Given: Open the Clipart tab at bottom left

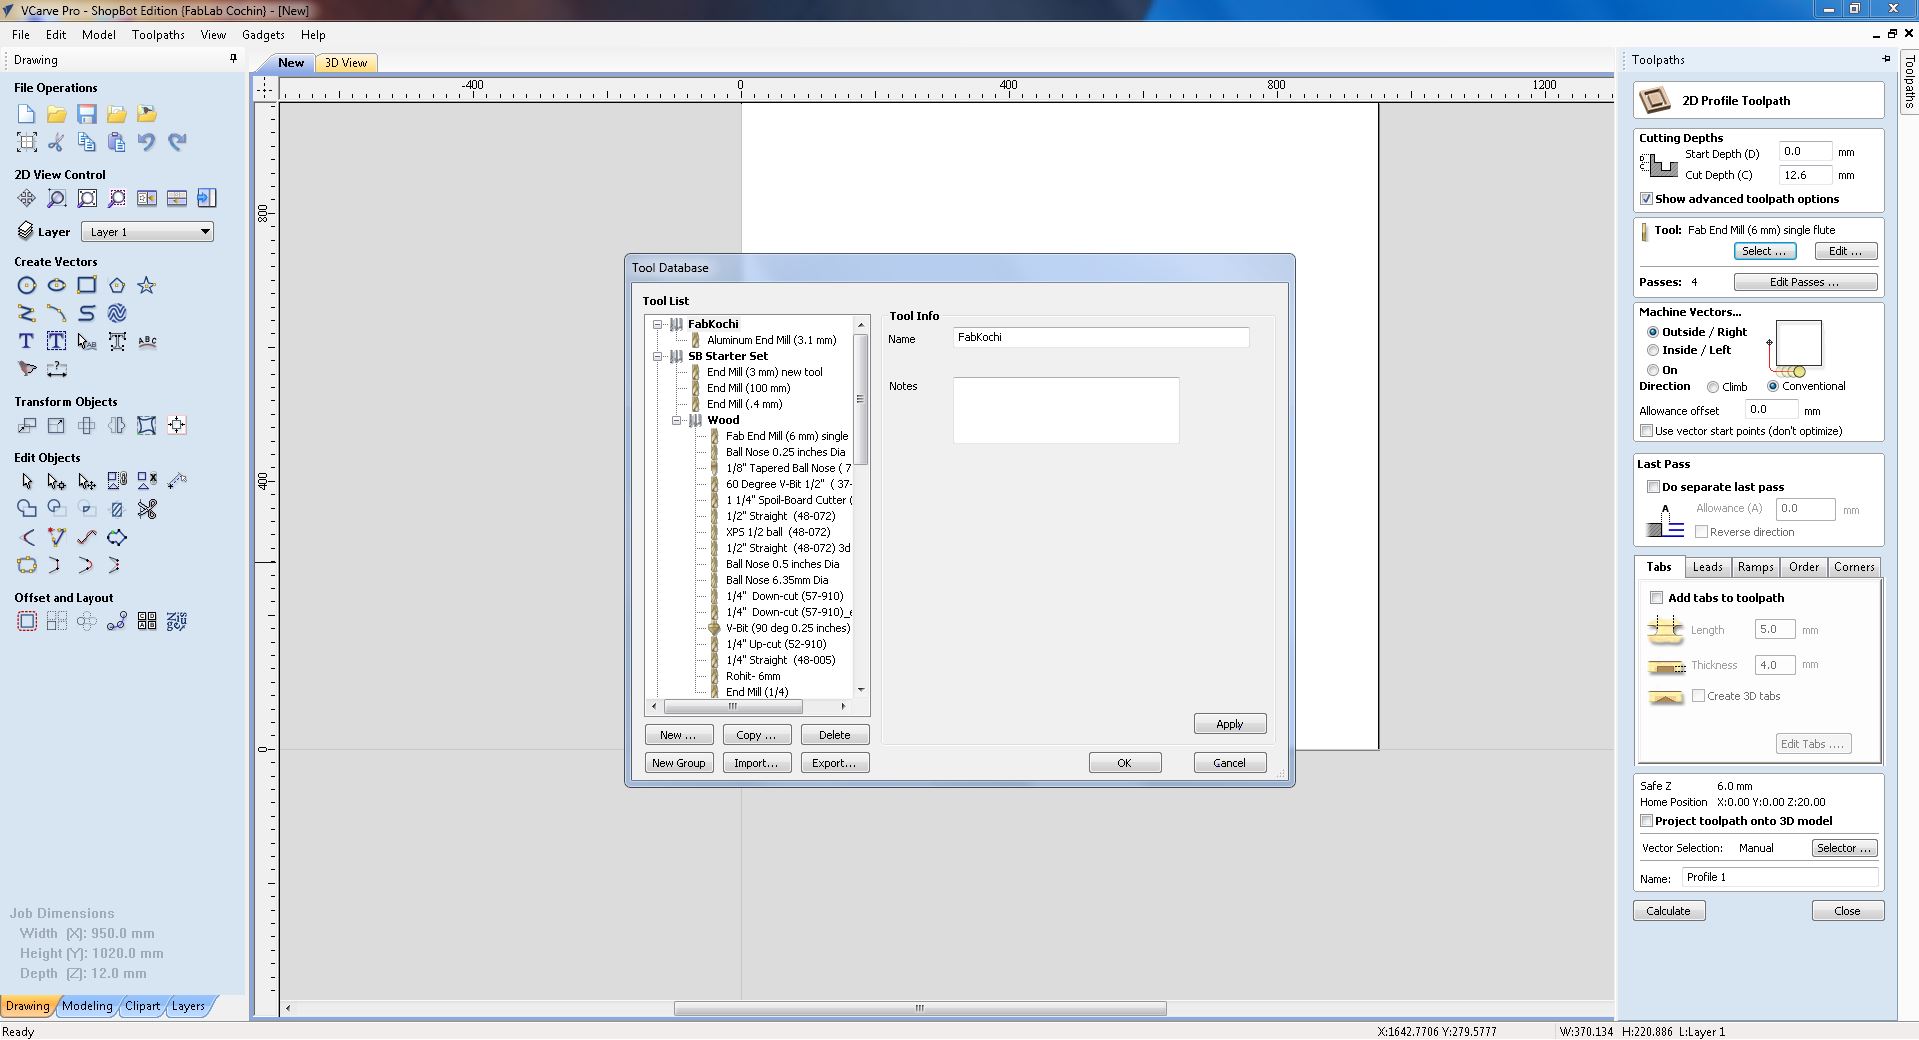Looking at the screenshot, I should [x=142, y=1006].
